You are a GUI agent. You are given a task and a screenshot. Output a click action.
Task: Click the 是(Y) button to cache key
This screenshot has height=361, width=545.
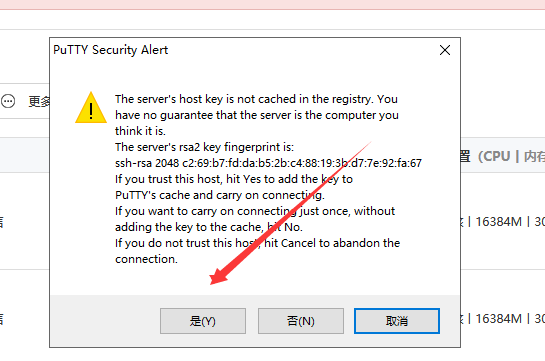[x=203, y=321]
